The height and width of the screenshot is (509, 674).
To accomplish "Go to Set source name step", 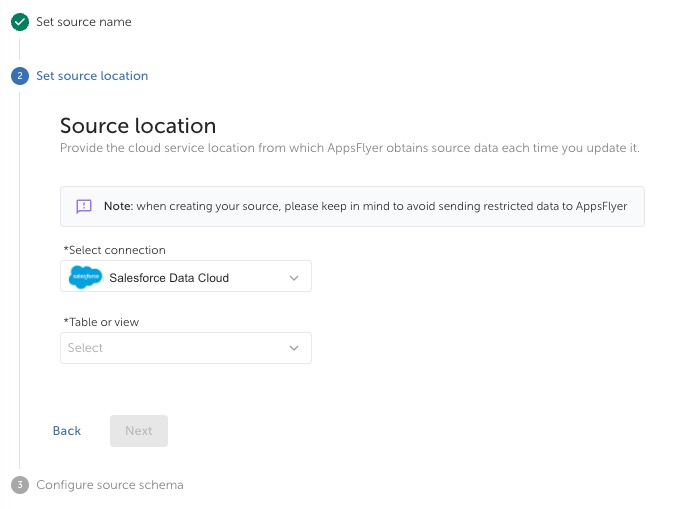I will (84, 22).
